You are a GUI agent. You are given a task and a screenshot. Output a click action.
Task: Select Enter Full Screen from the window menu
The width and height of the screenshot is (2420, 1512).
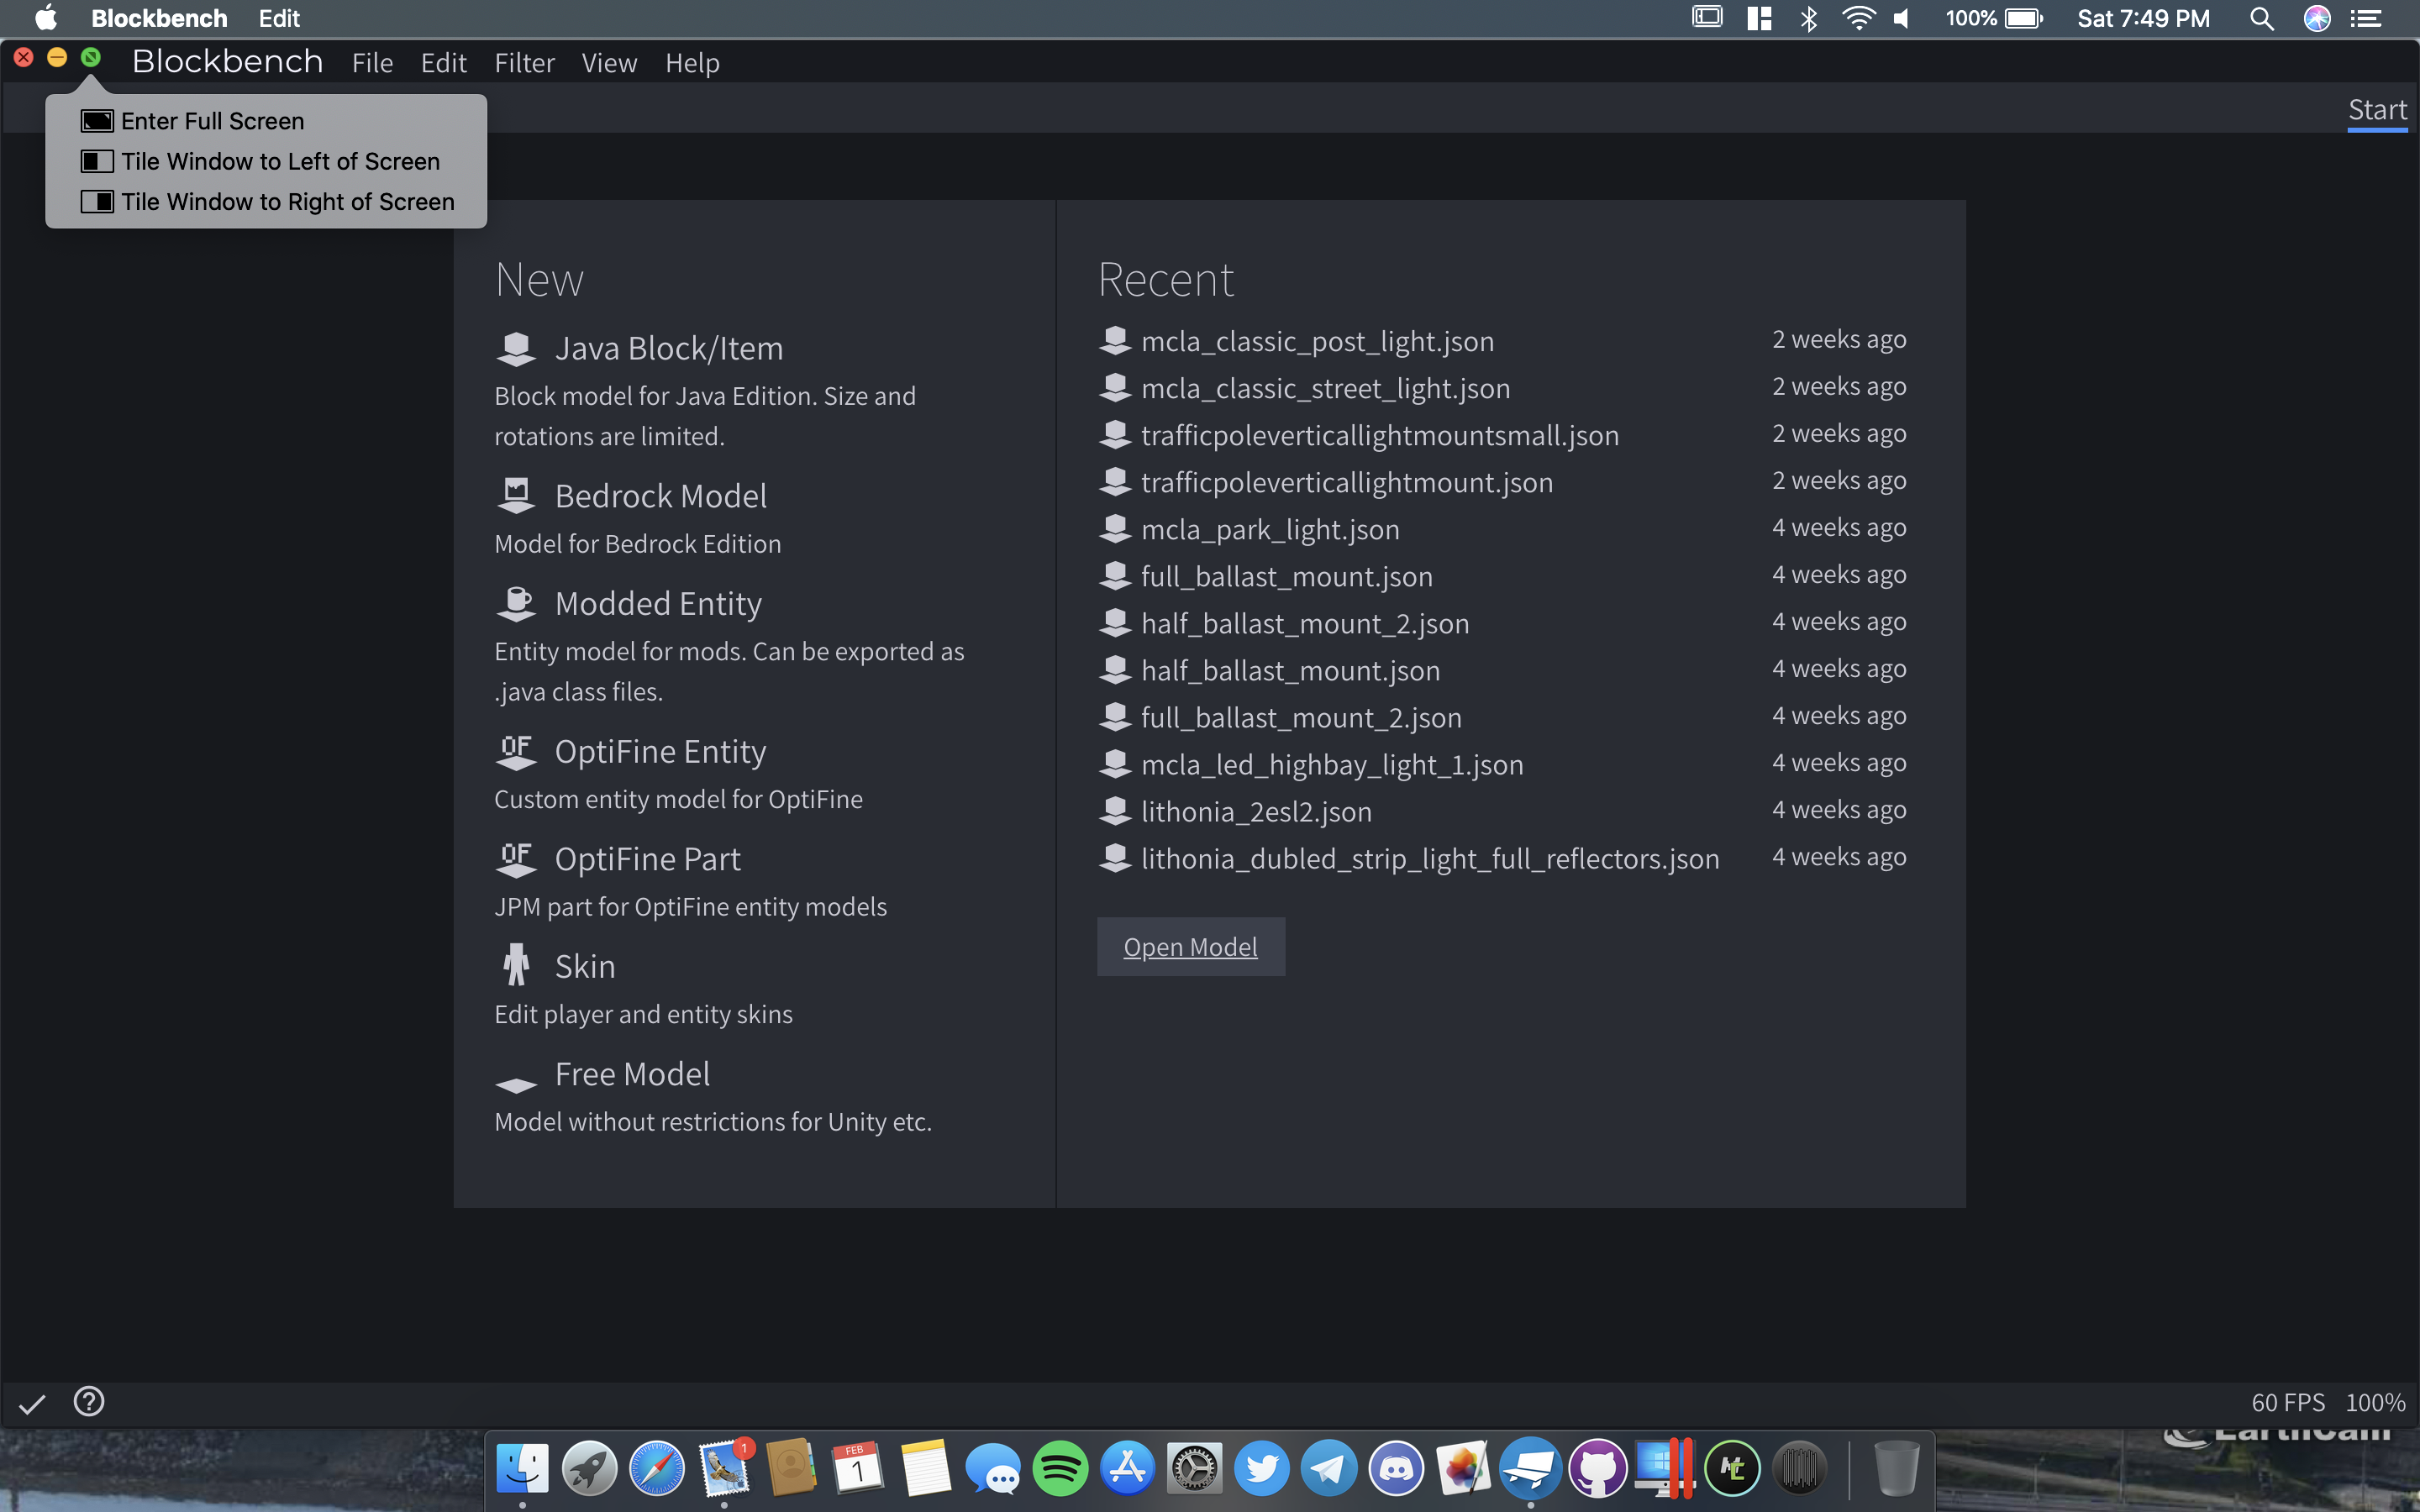point(212,120)
